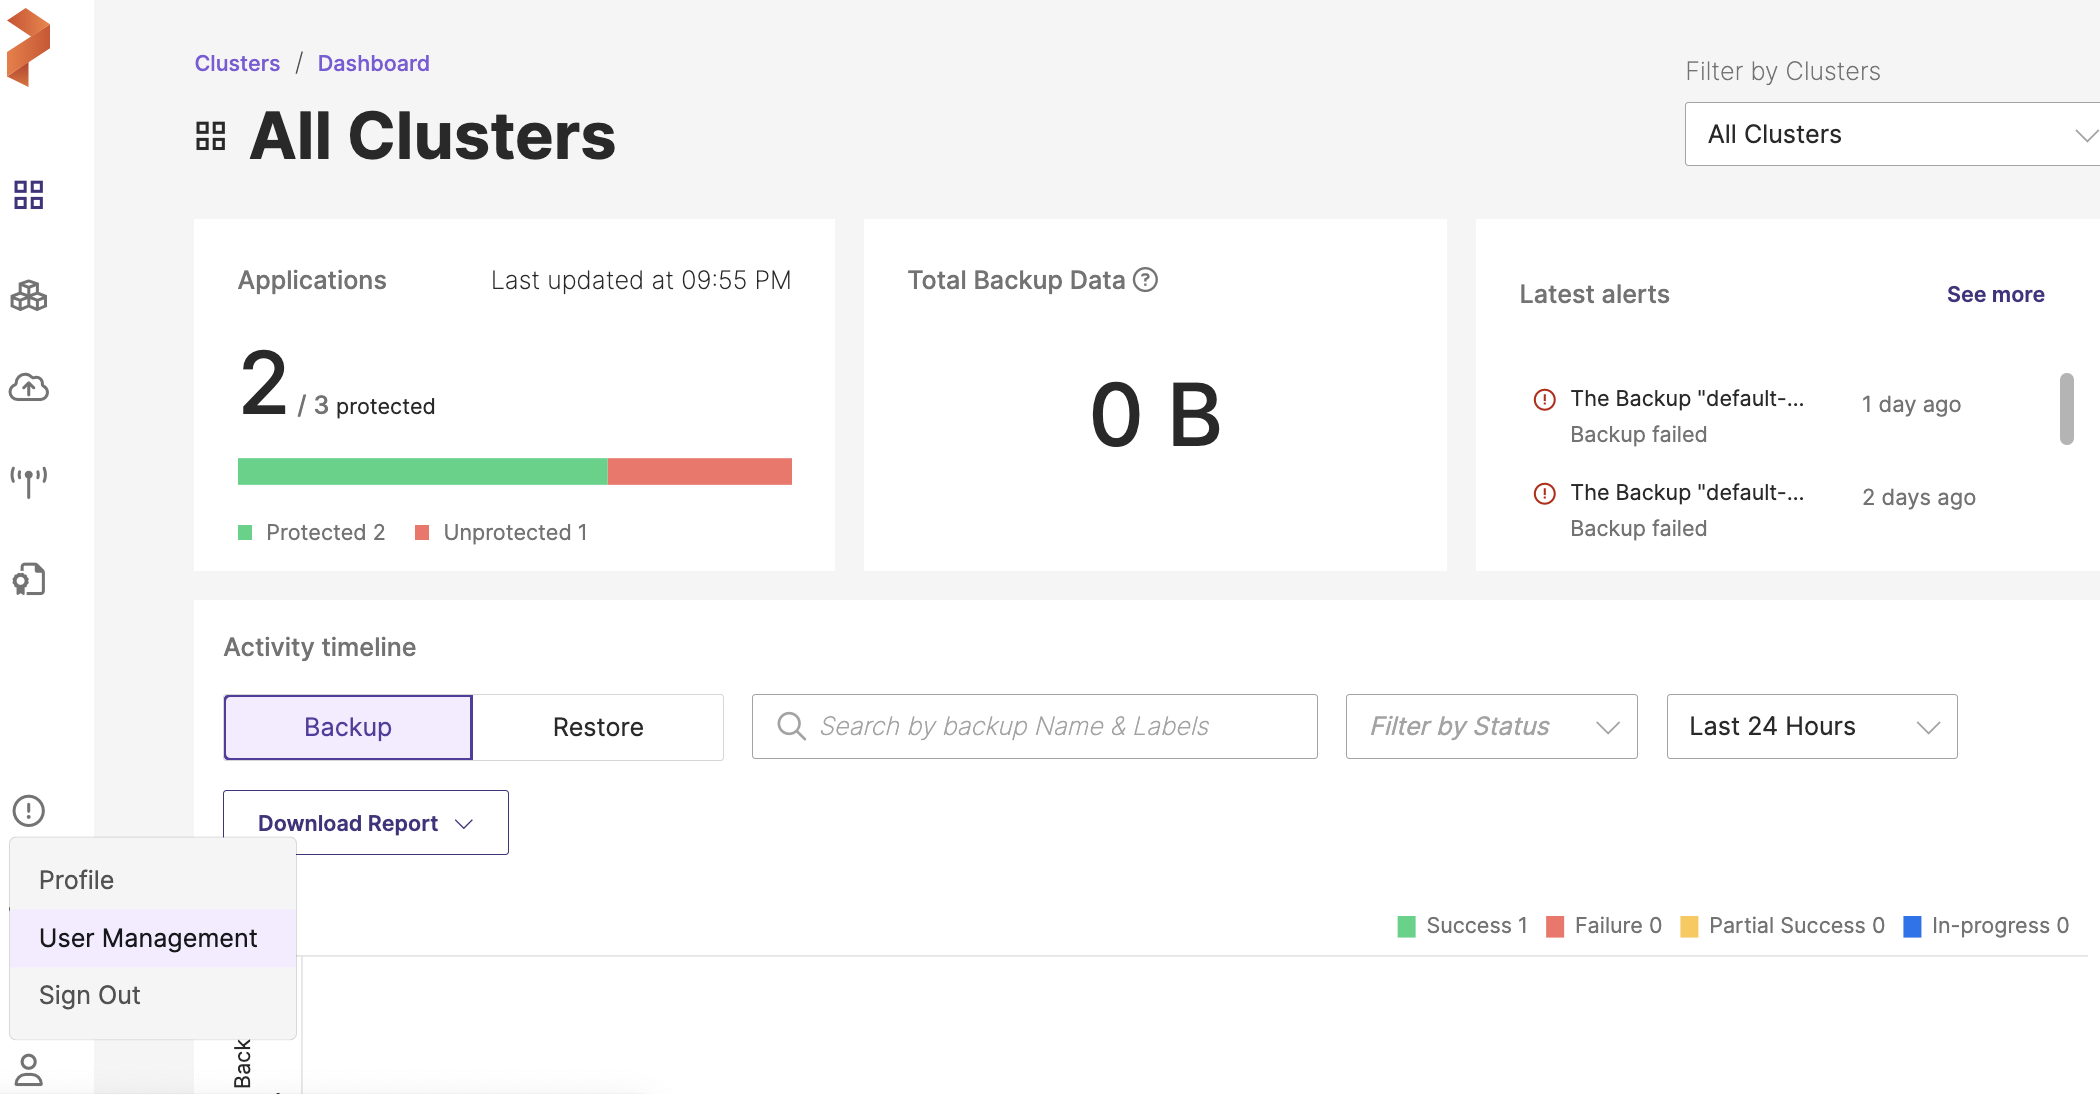The width and height of the screenshot is (2100, 1094).
Task: Click the antenna signal sidebar icon
Action: click(x=29, y=481)
